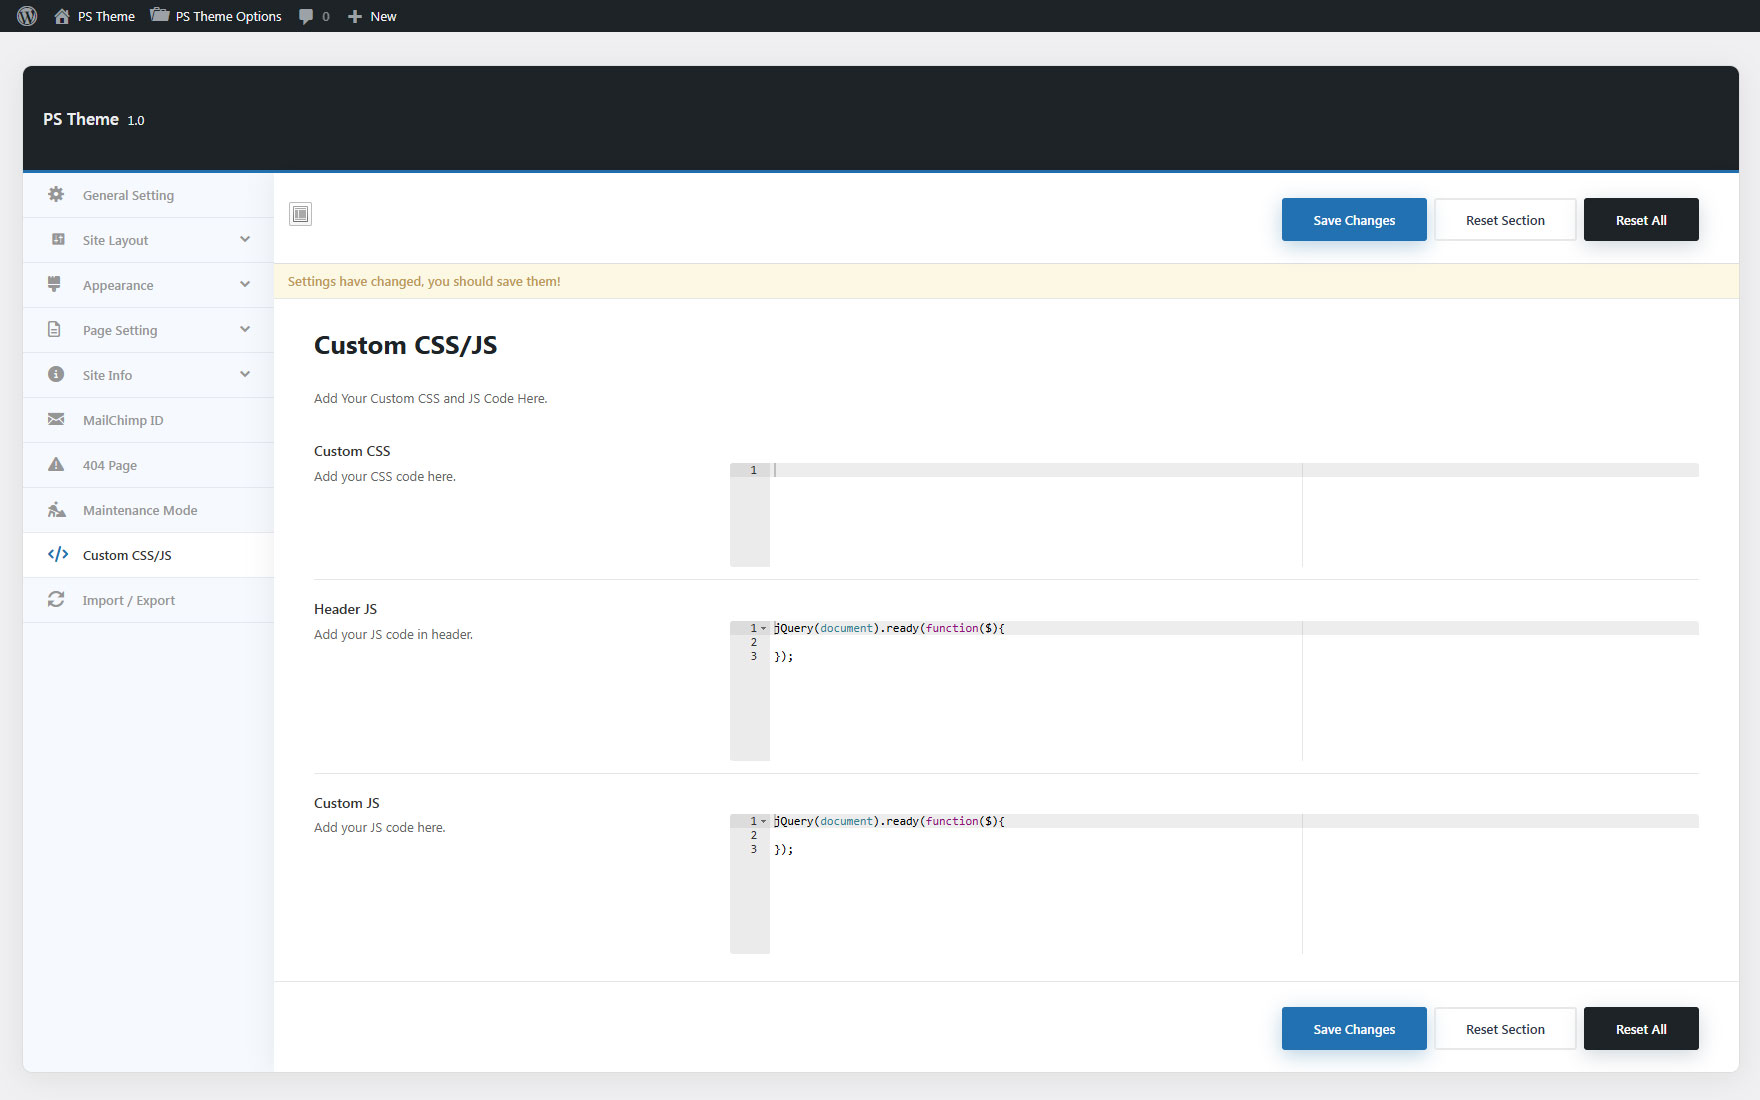Expand the Page Setting chevron
Viewport: 1760px width, 1100px height.
click(x=245, y=330)
